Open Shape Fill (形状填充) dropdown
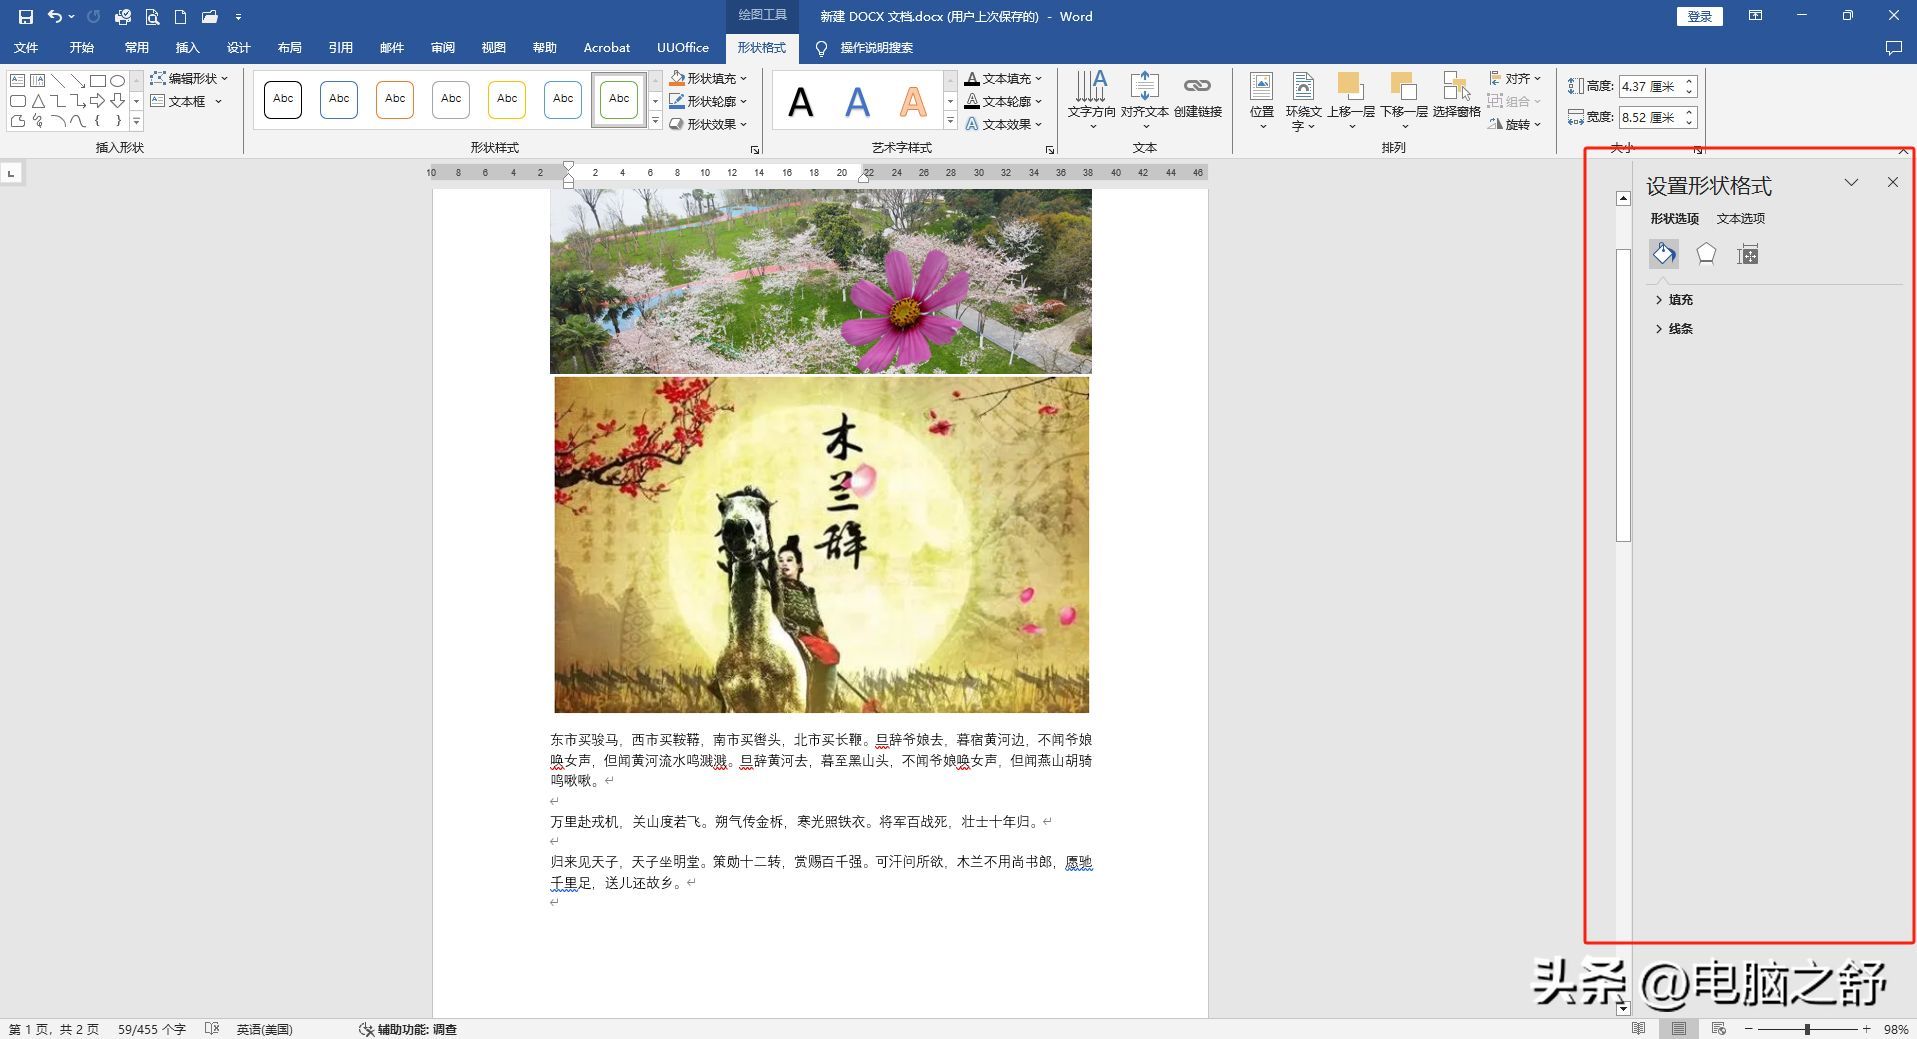The width and height of the screenshot is (1917, 1039). tap(709, 78)
